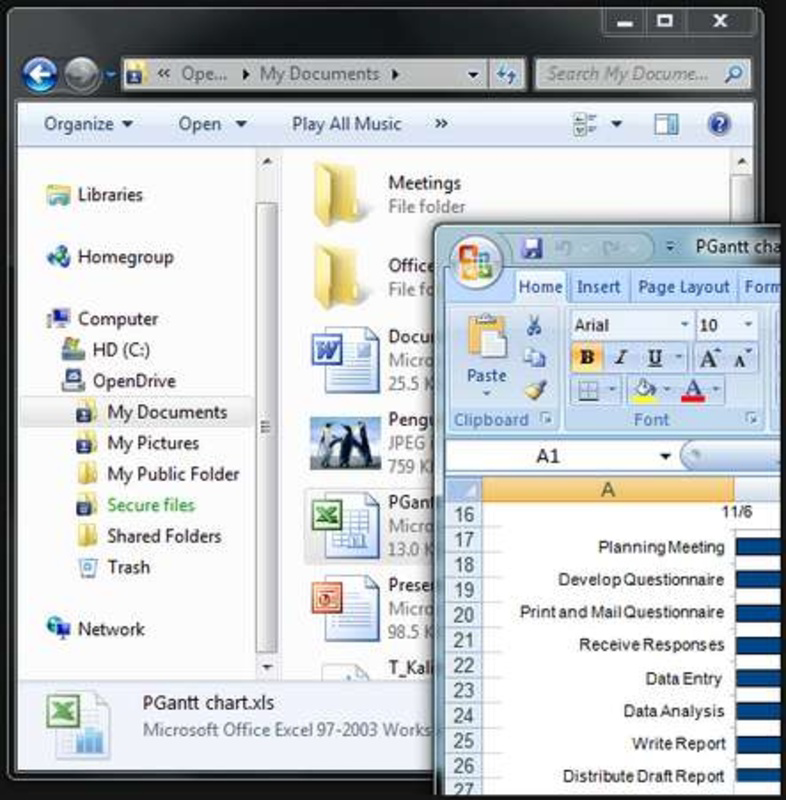The width and height of the screenshot is (786, 800).
Task: Toggle Bold formatting in Excel
Action: 587,358
